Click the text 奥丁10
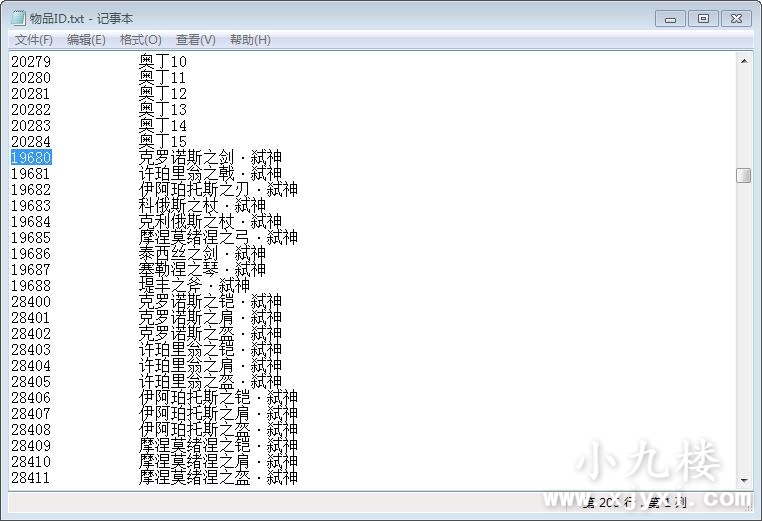Screen dimensions: 762x521 [x=163, y=62]
